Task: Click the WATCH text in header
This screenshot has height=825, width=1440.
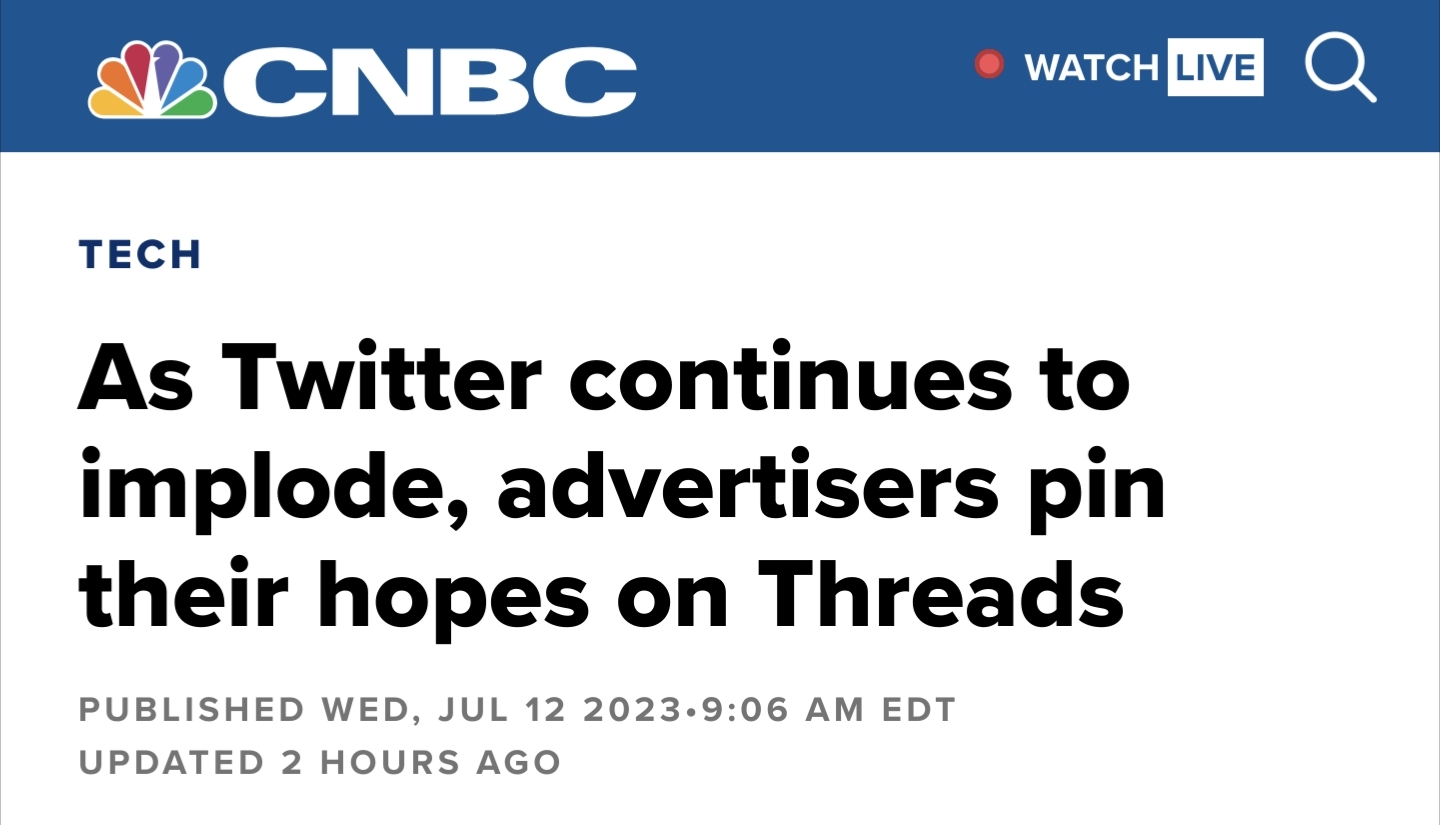Action: [x=1091, y=68]
